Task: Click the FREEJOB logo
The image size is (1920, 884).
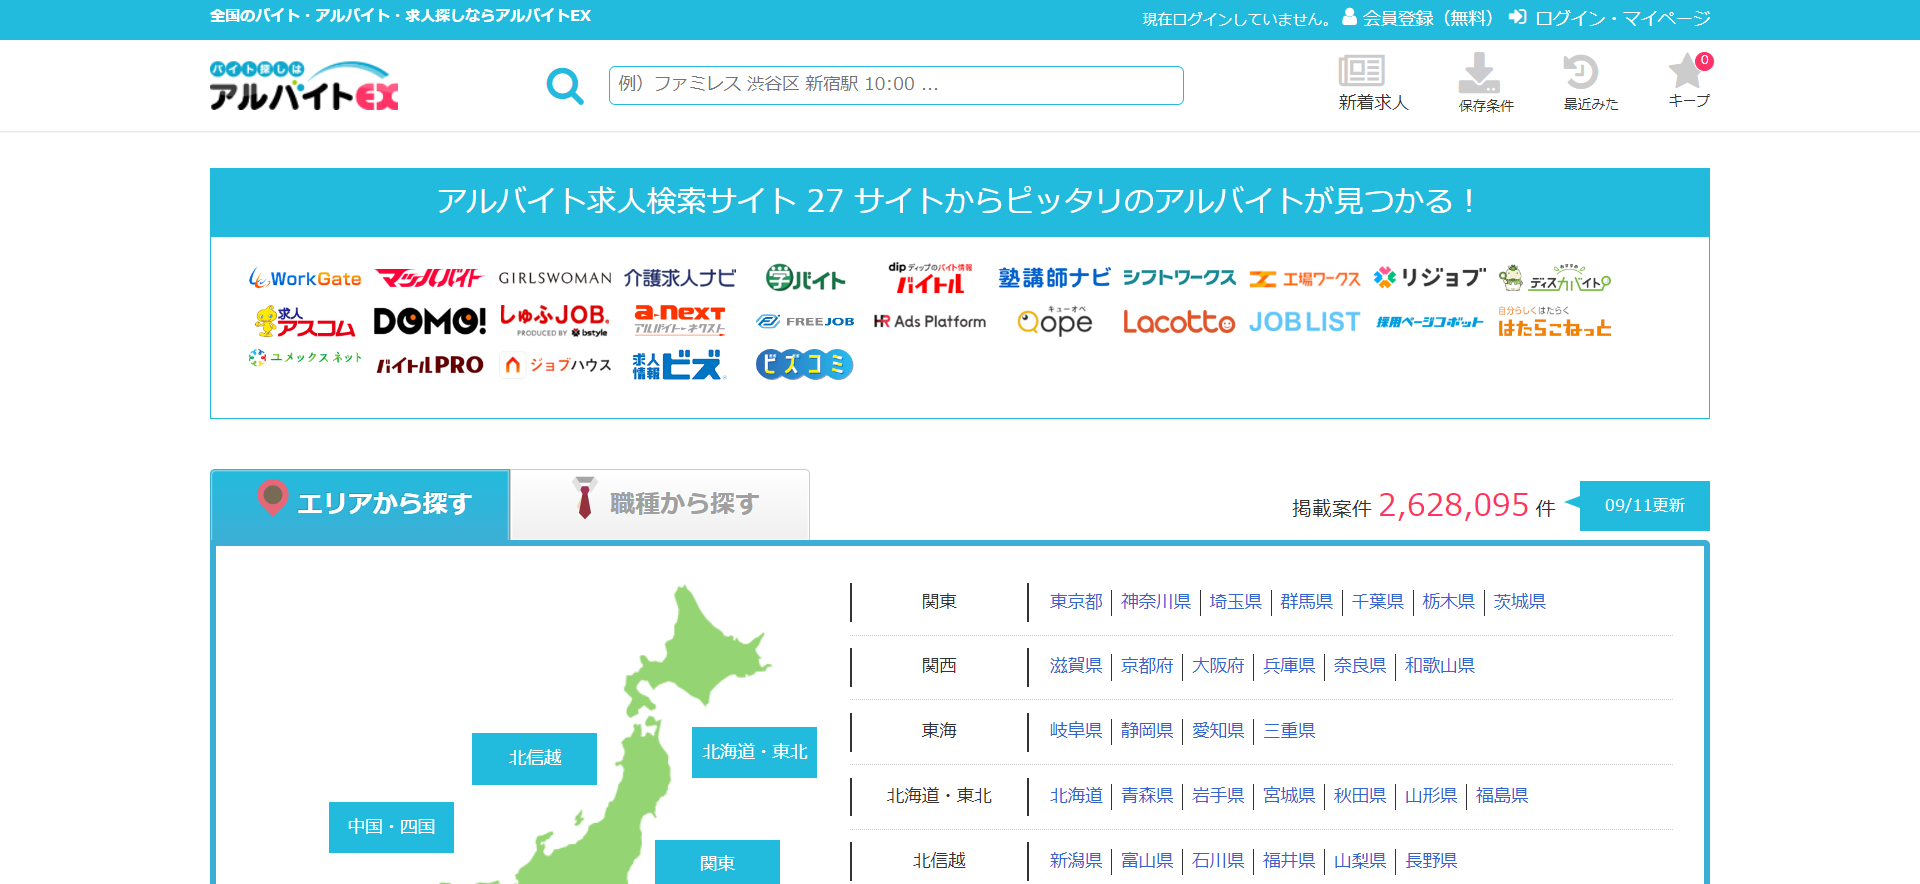Action: click(805, 321)
